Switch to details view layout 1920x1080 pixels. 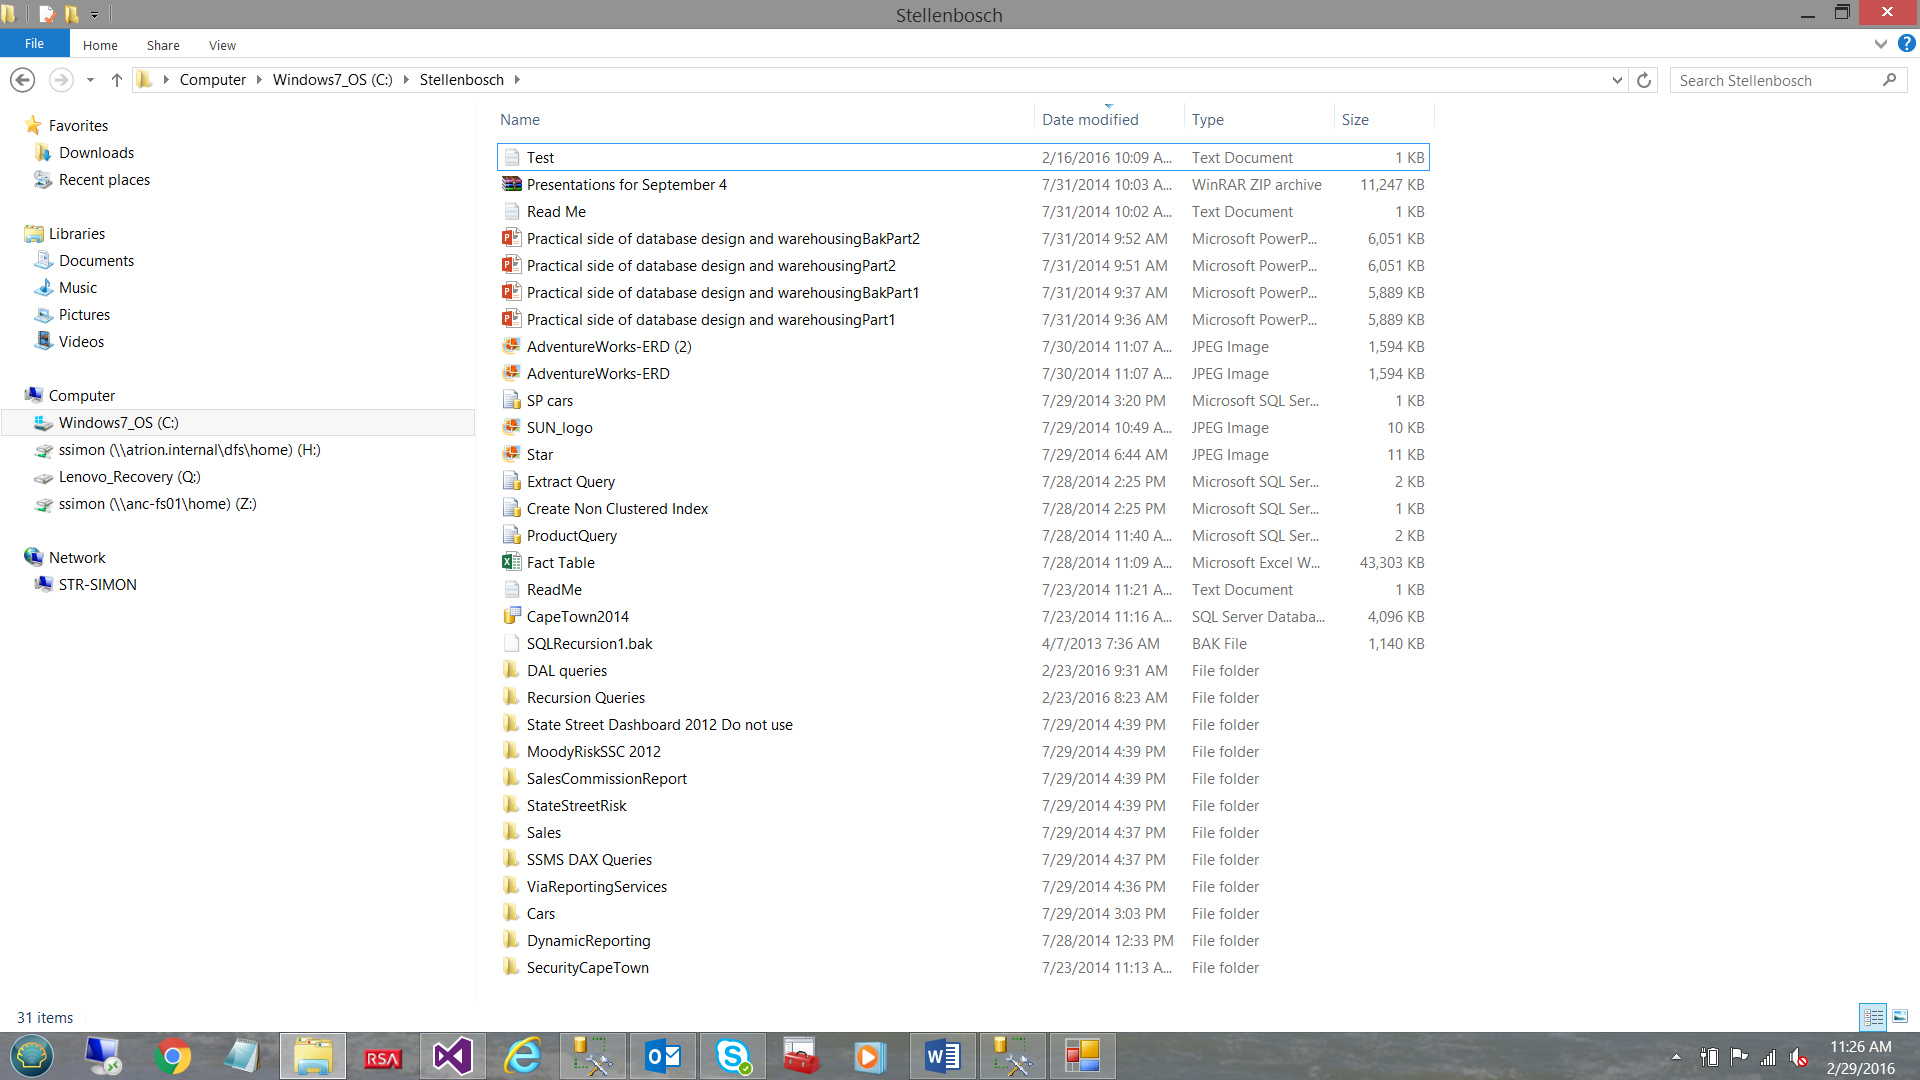tap(1873, 1017)
